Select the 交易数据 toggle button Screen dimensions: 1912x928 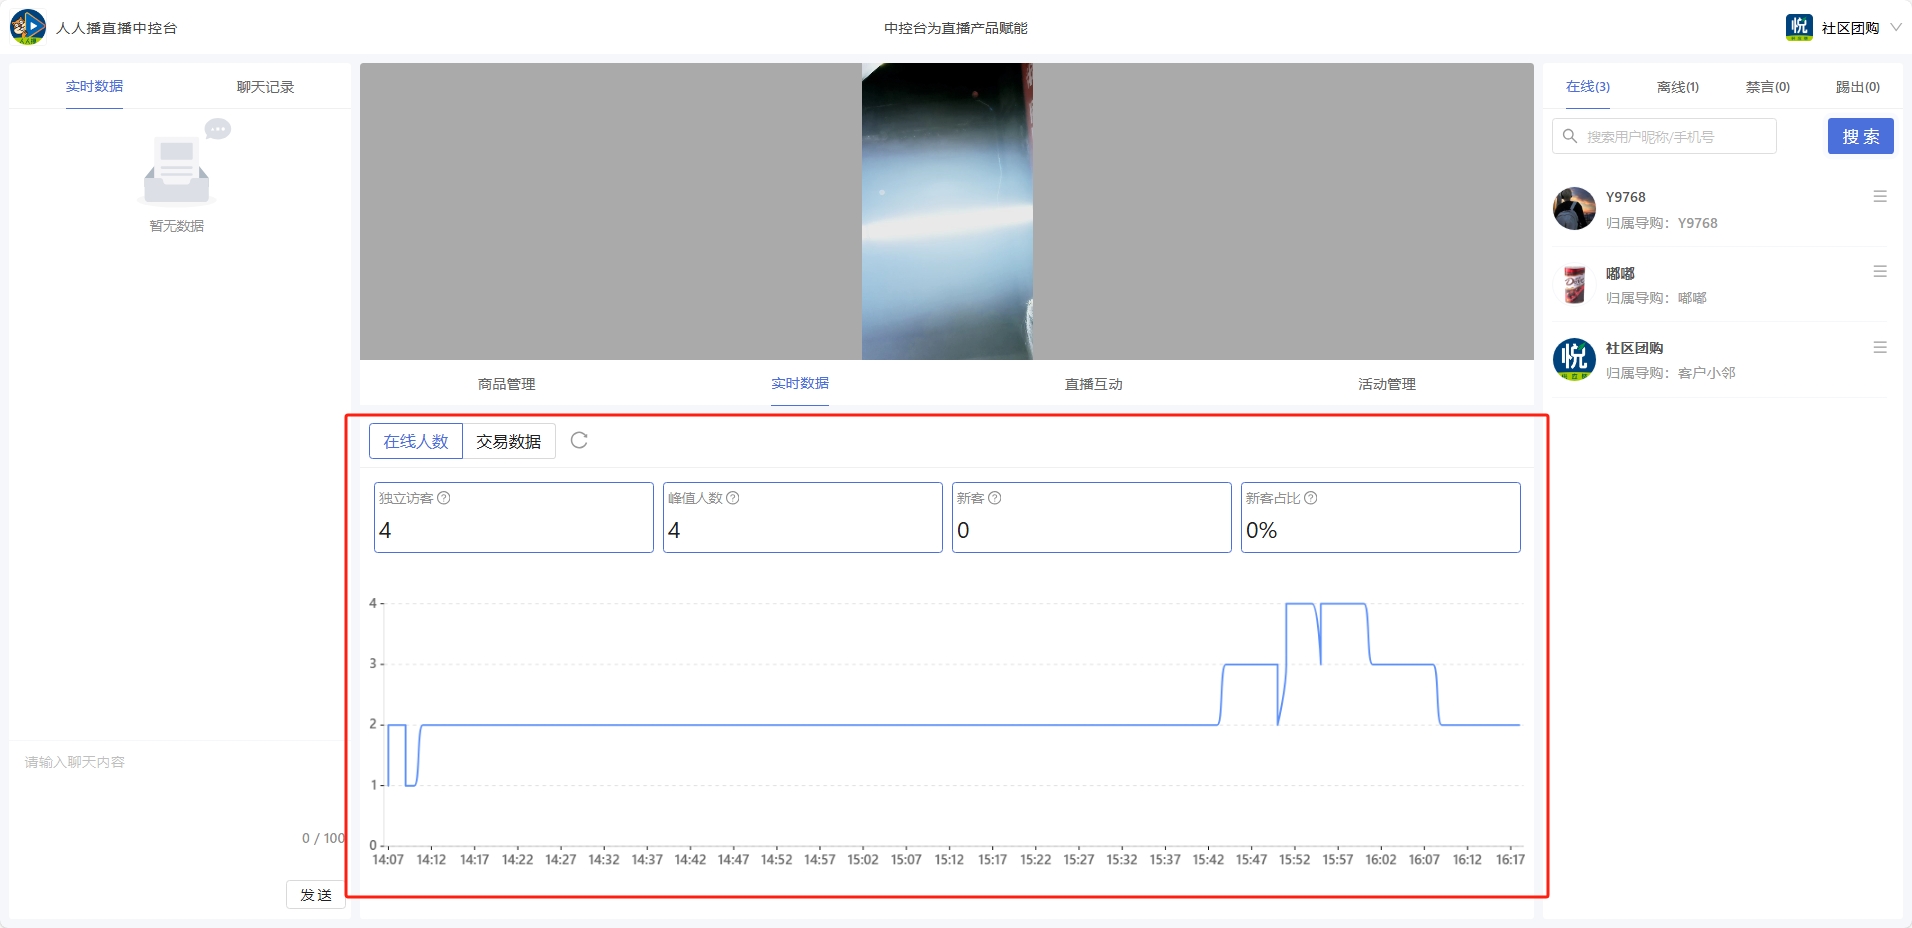(509, 441)
